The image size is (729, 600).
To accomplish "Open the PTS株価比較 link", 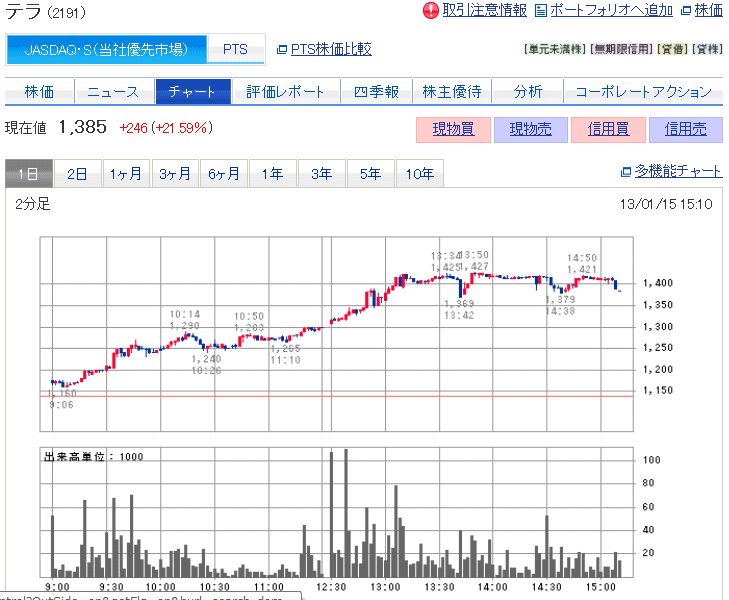I will coord(331,49).
